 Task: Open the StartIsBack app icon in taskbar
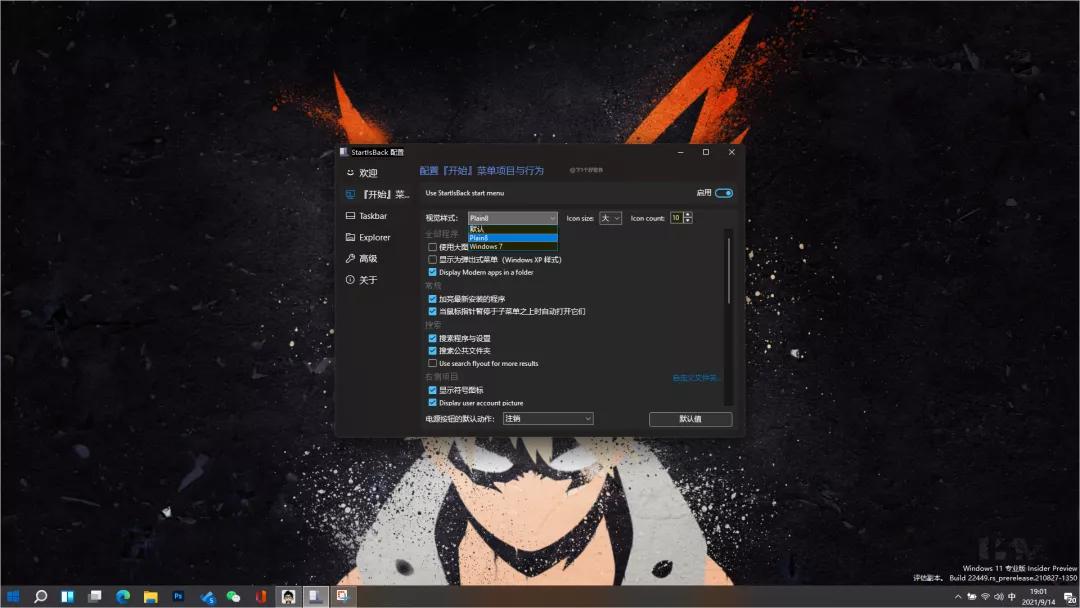(315, 597)
